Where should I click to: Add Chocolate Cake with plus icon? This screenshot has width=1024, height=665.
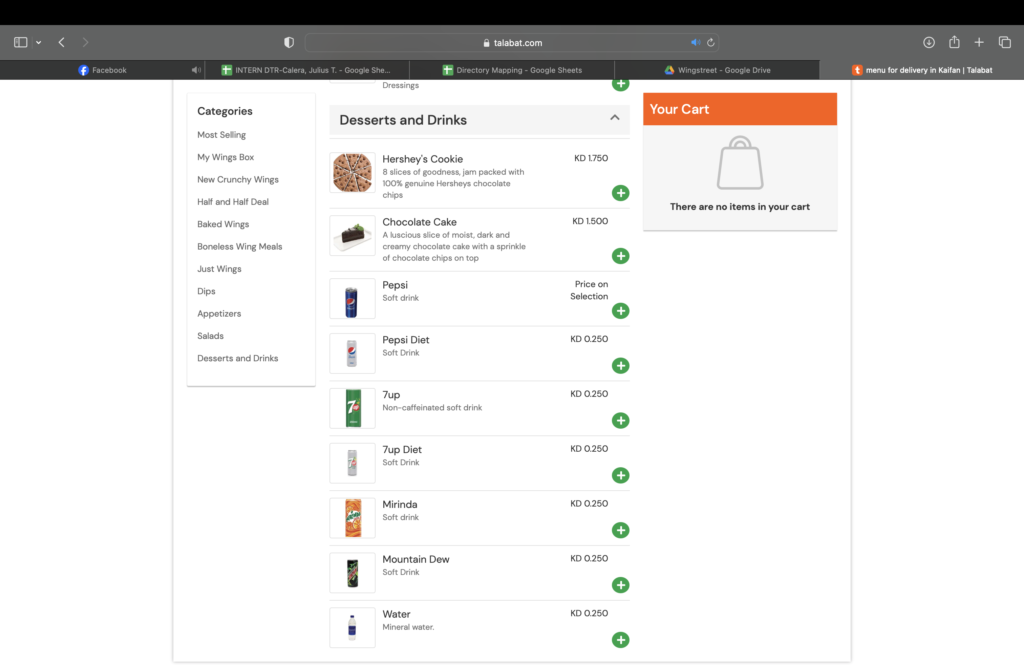pyautogui.click(x=620, y=256)
